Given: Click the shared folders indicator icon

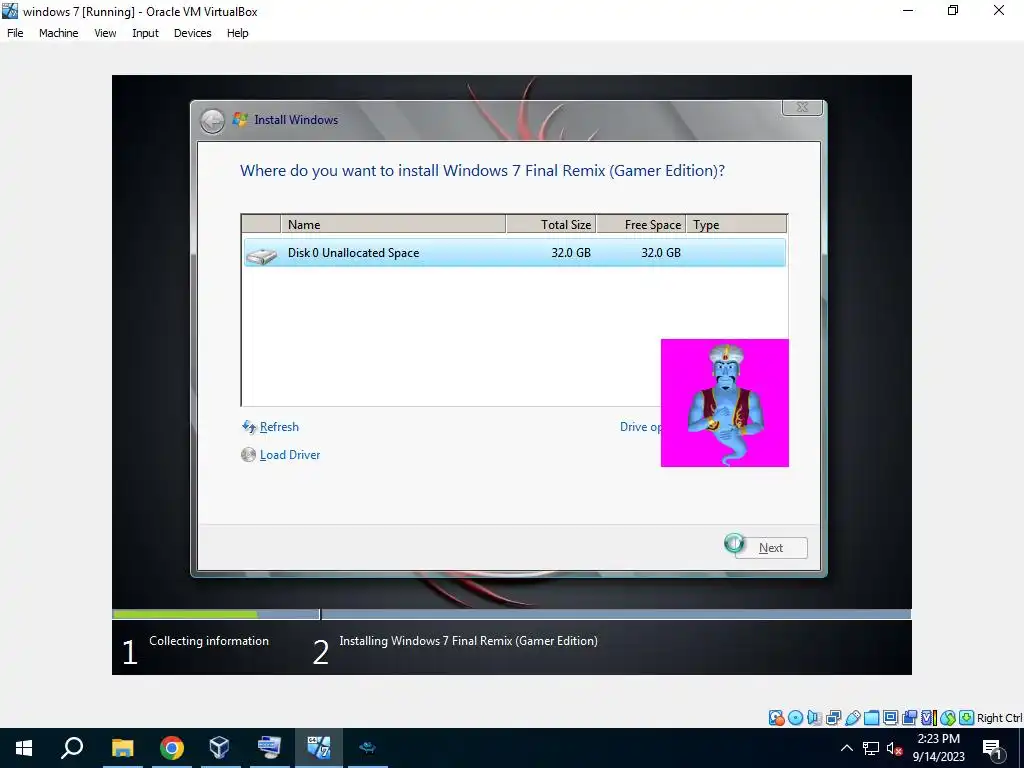Looking at the screenshot, I should [872, 718].
